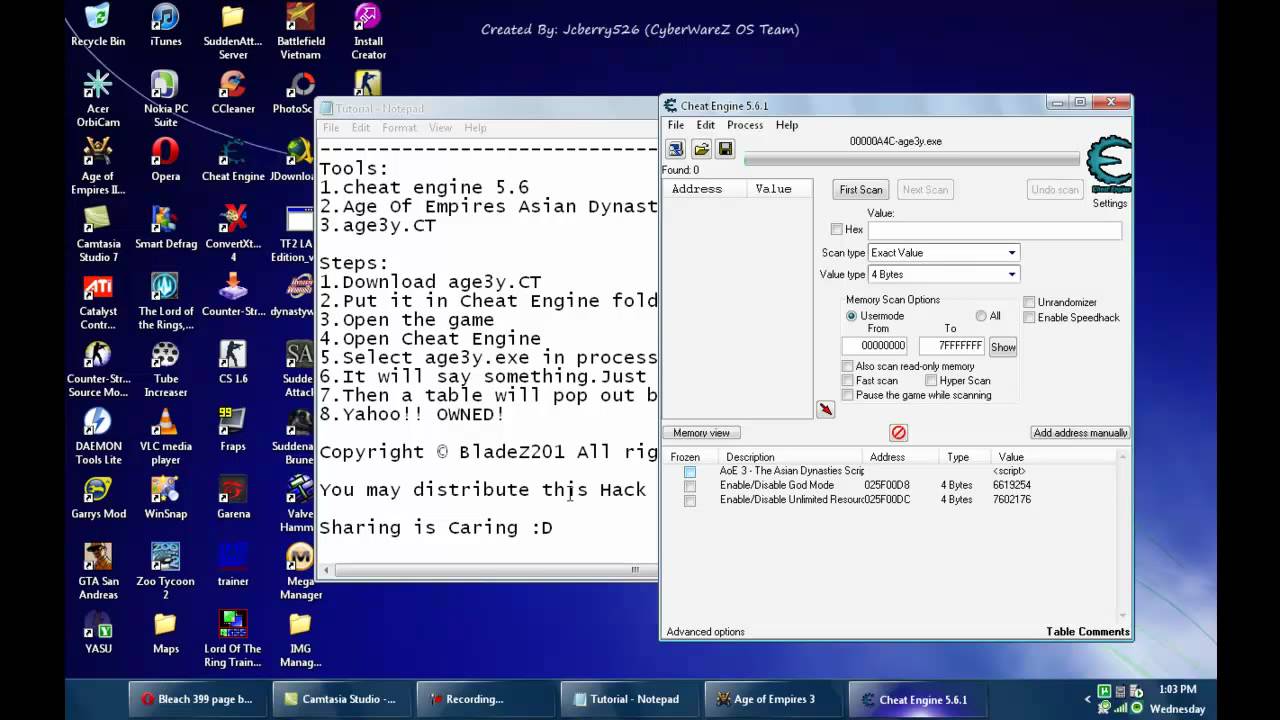The width and height of the screenshot is (1280, 720).
Task: Open Advanced options in Cheat Engine
Action: coord(706,632)
